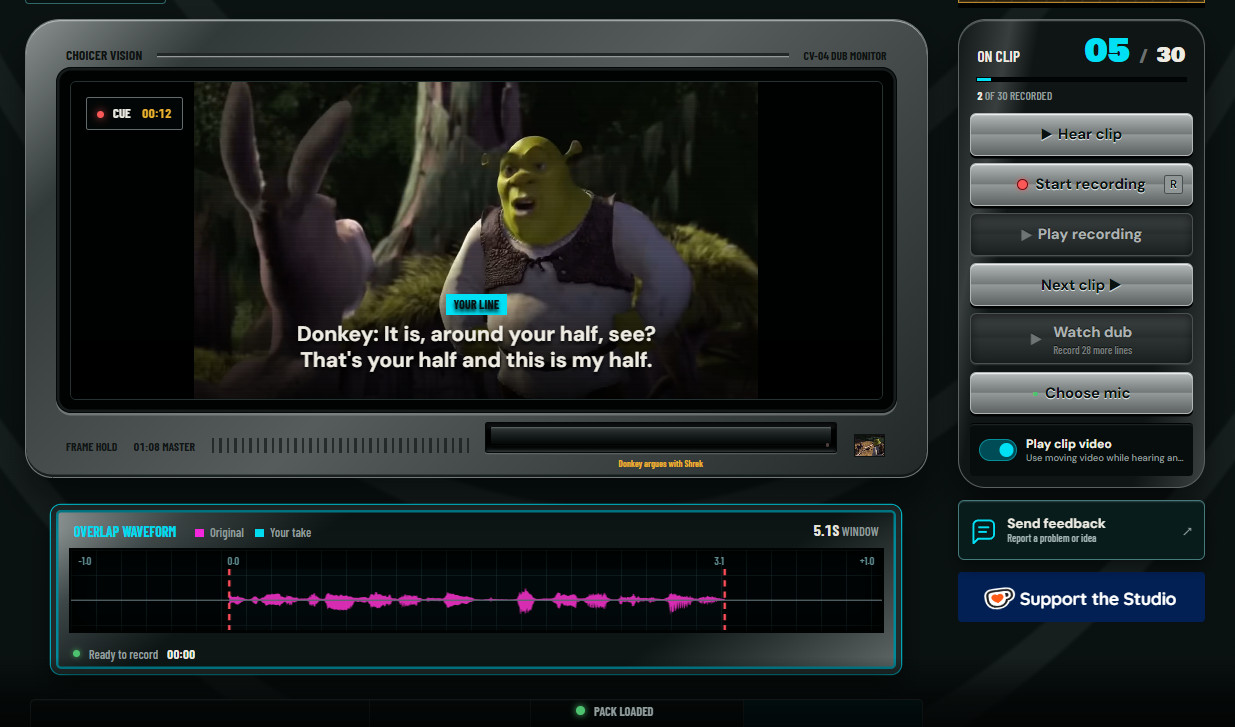Click the Shrek video frame
Image resolution: width=1235 pixels, height=727 pixels.
pyautogui.click(x=476, y=240)
